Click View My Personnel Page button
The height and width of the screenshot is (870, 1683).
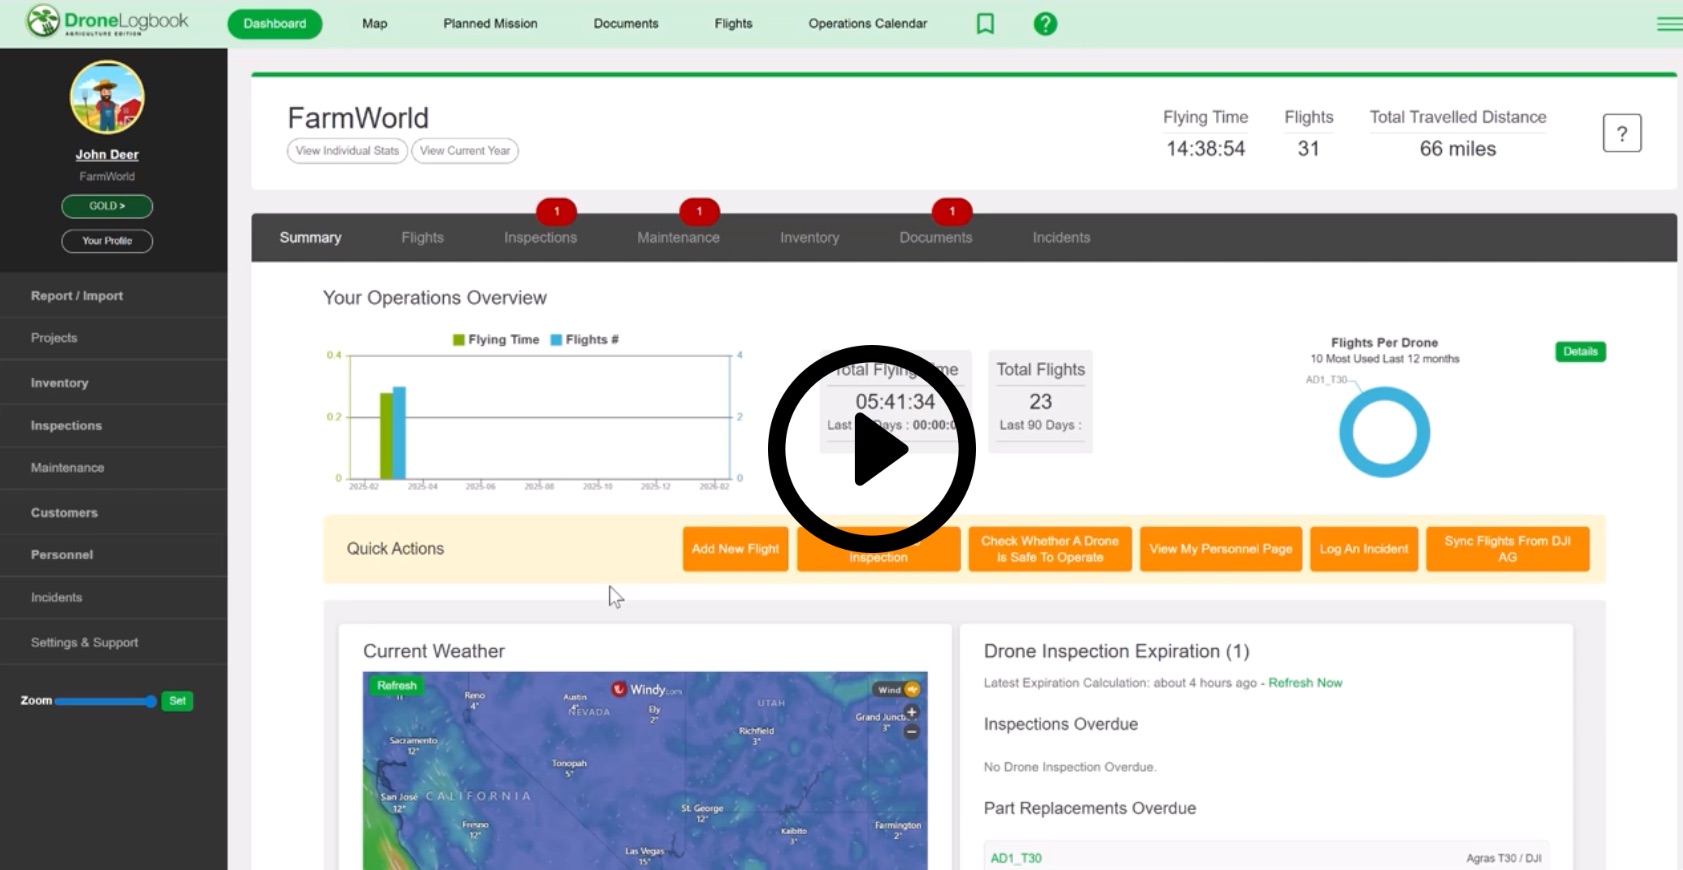pos(1221,549)
